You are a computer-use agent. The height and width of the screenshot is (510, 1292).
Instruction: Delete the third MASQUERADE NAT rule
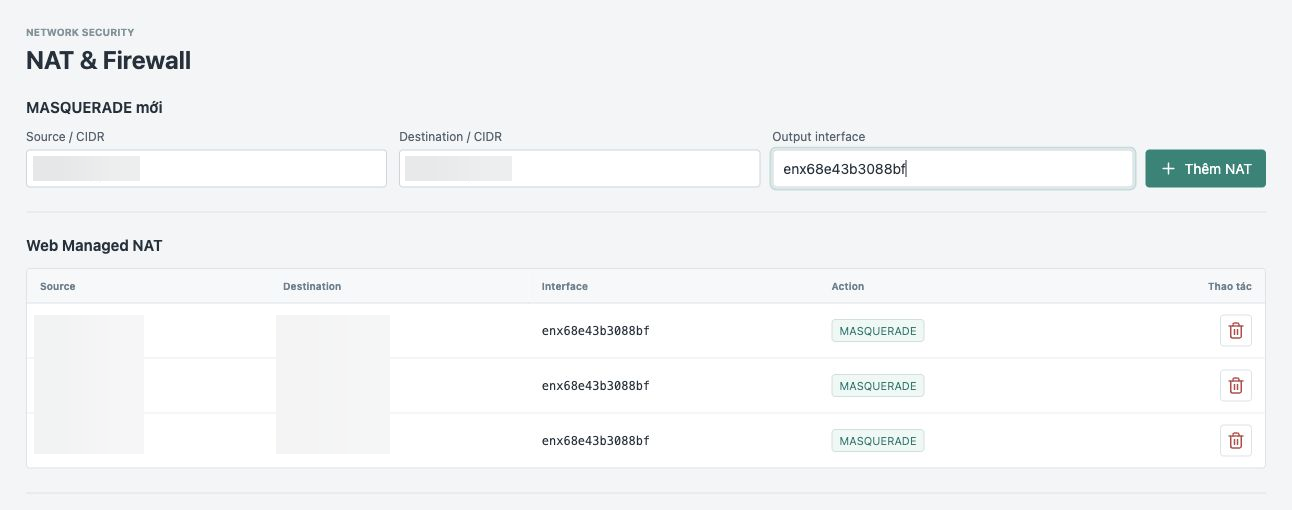point(1235,440)
